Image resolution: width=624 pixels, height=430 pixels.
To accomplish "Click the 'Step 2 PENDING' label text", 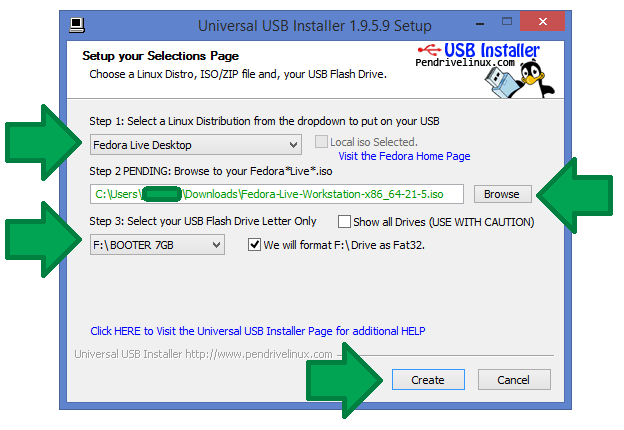I will 211,171.
